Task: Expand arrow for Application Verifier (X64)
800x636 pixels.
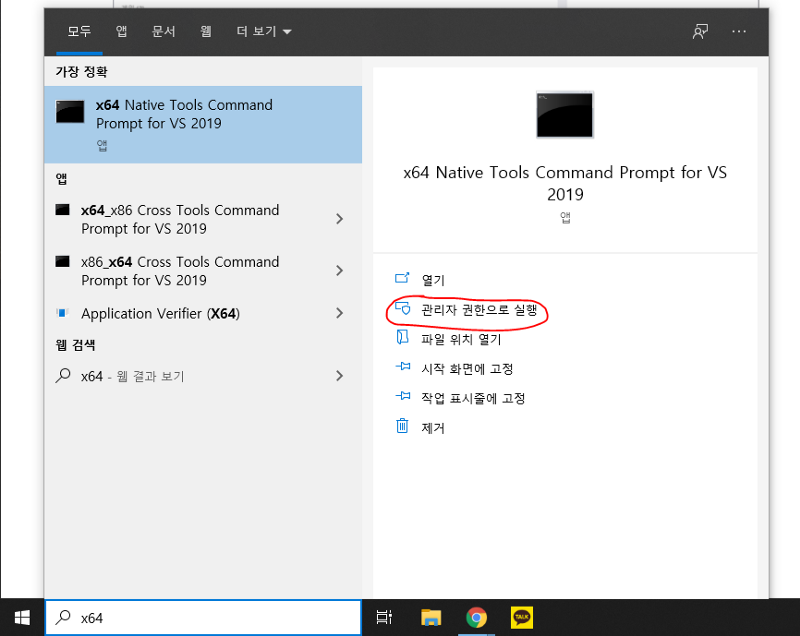Action: 340,313
